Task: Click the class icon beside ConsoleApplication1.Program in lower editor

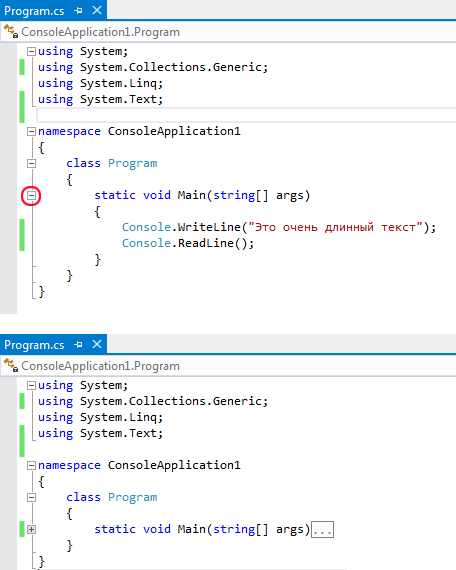Action: click(x=11, y=365)
